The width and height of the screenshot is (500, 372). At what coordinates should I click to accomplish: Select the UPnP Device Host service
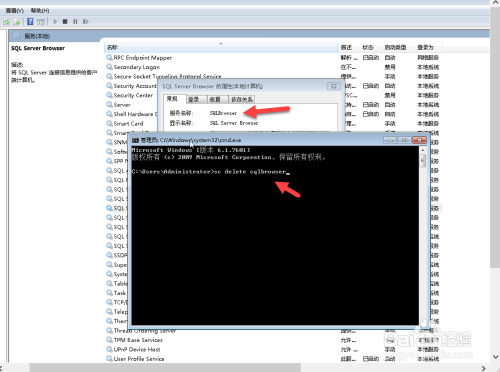[137, 349]
